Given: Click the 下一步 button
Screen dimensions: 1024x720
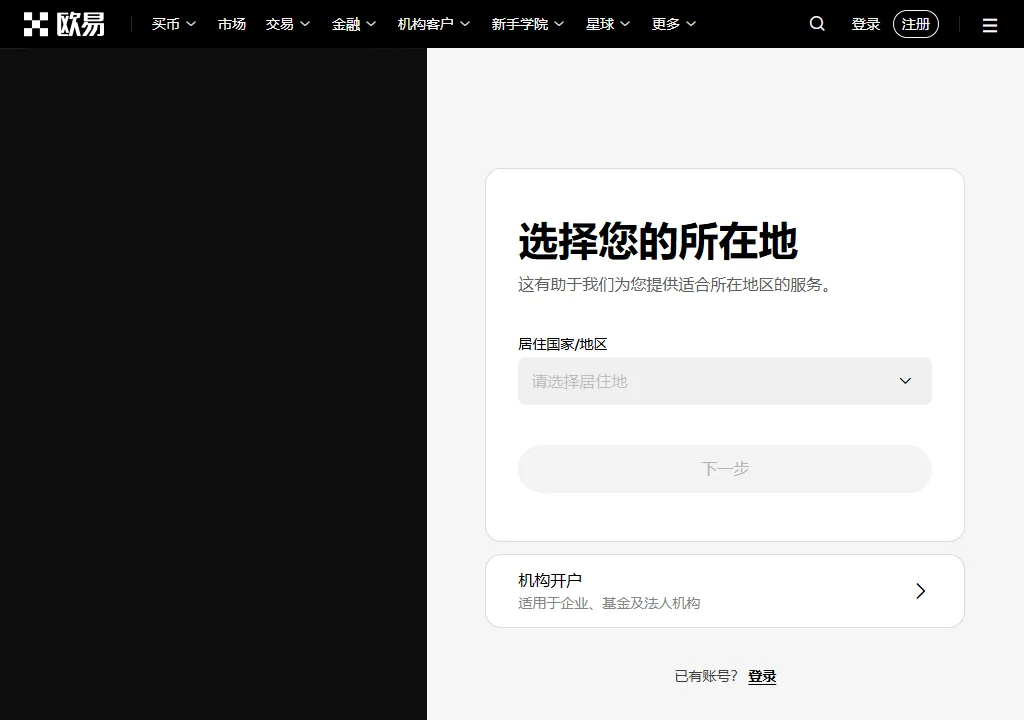Looking at the screenshot, I should tap(725, 468).
